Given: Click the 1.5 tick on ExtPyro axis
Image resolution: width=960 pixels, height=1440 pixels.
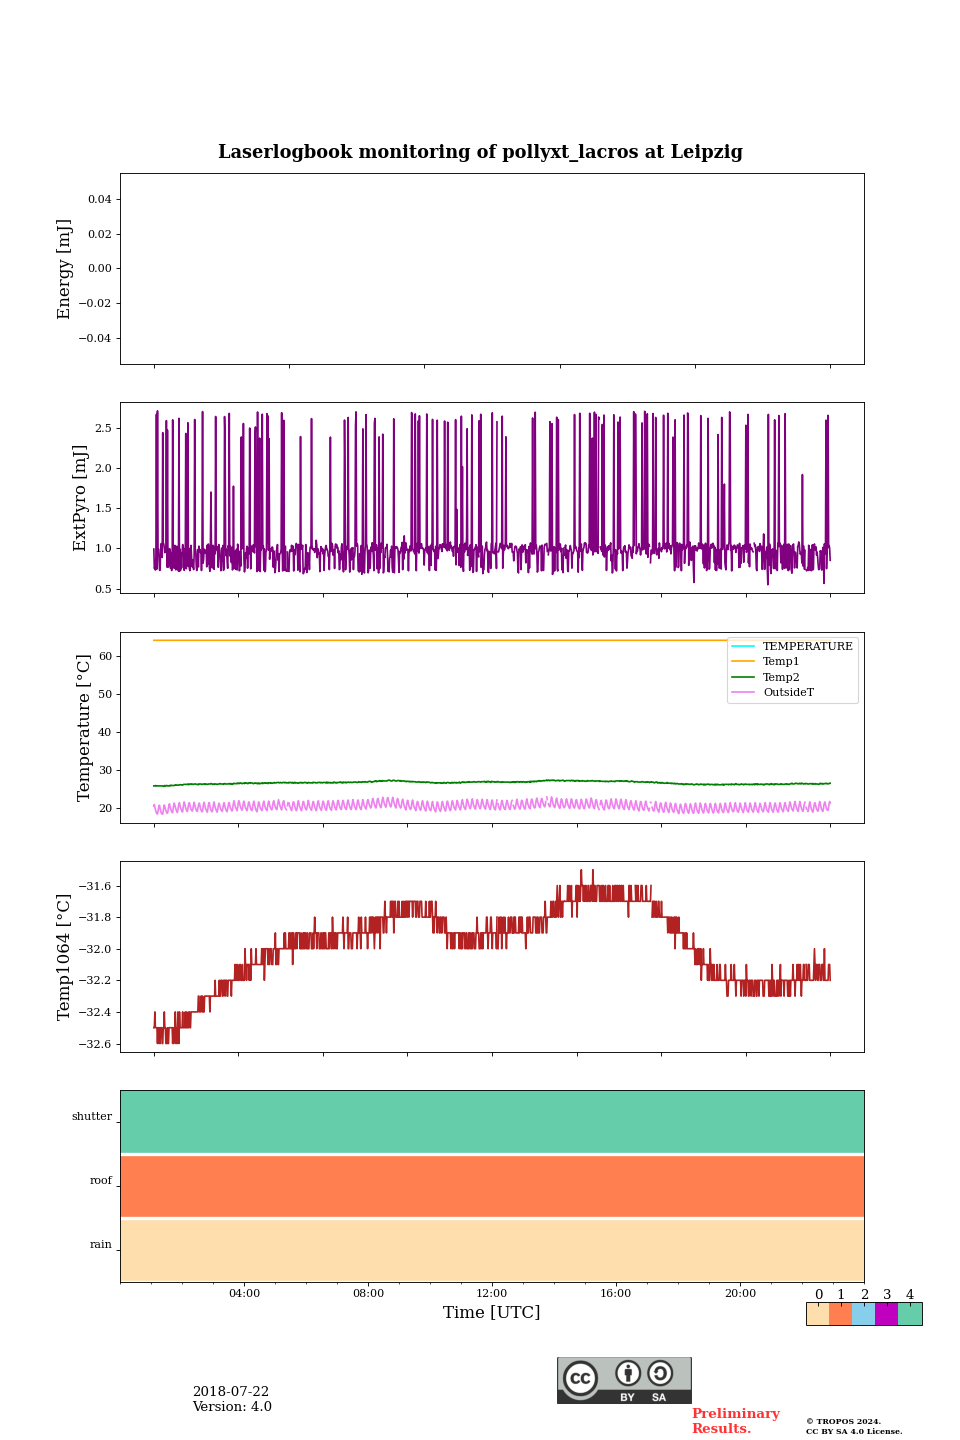Looking at the screenshot, I should (x=103, y=508).
